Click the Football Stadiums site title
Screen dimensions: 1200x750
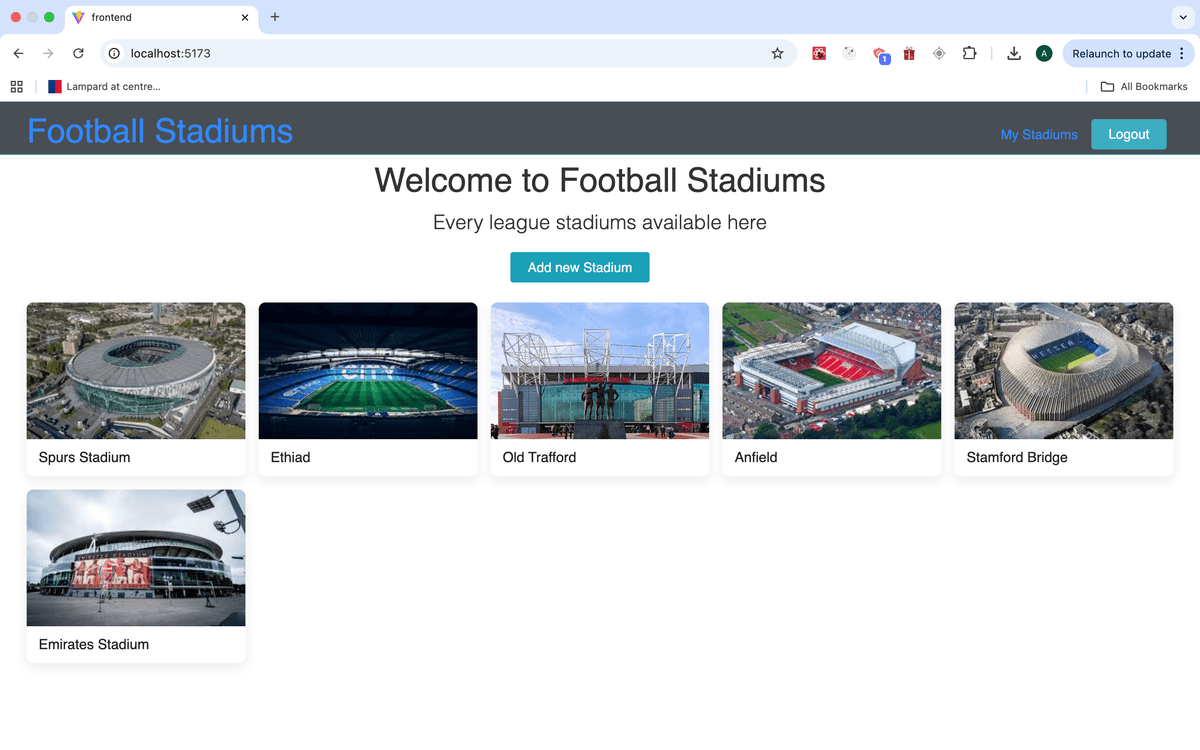tap(160, 131)
